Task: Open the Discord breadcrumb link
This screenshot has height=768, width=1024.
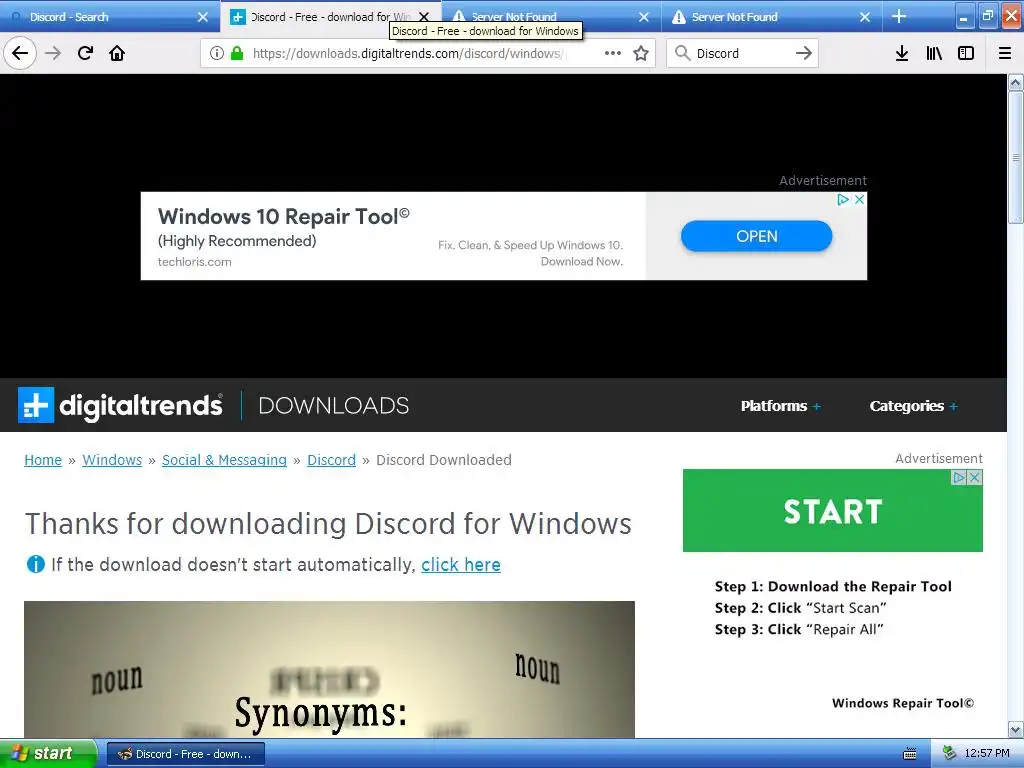Action: click(x=331, y=460)
